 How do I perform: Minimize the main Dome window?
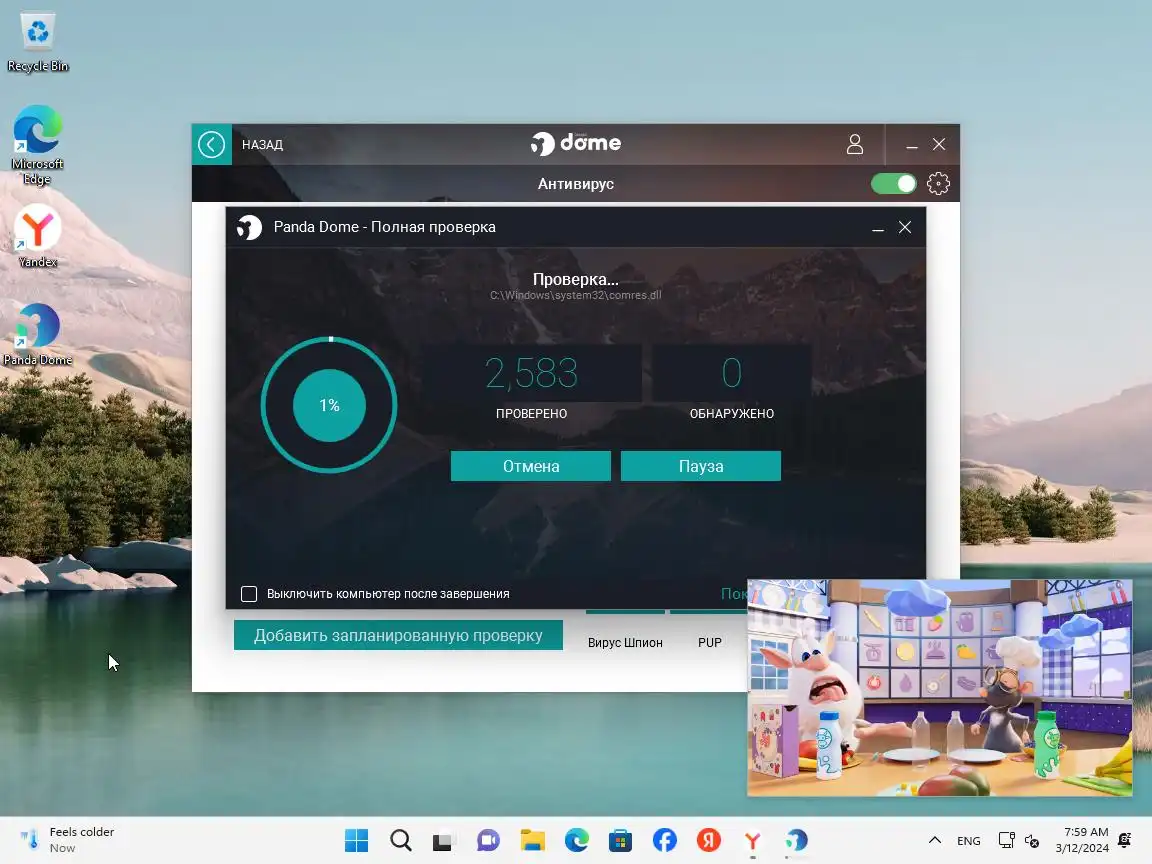(x=912, y=145)
